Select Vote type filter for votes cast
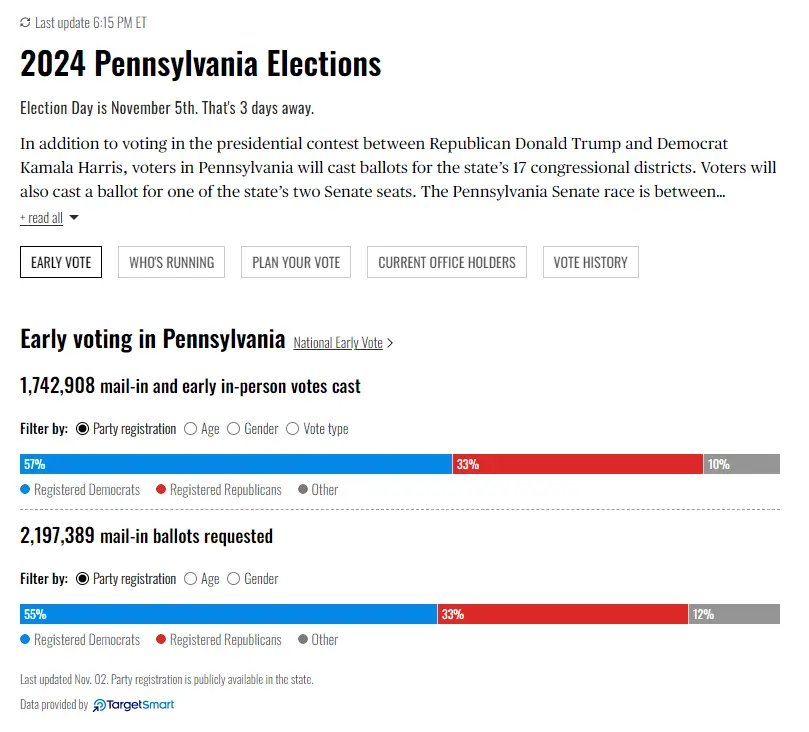809x732 pixels. 293,429
